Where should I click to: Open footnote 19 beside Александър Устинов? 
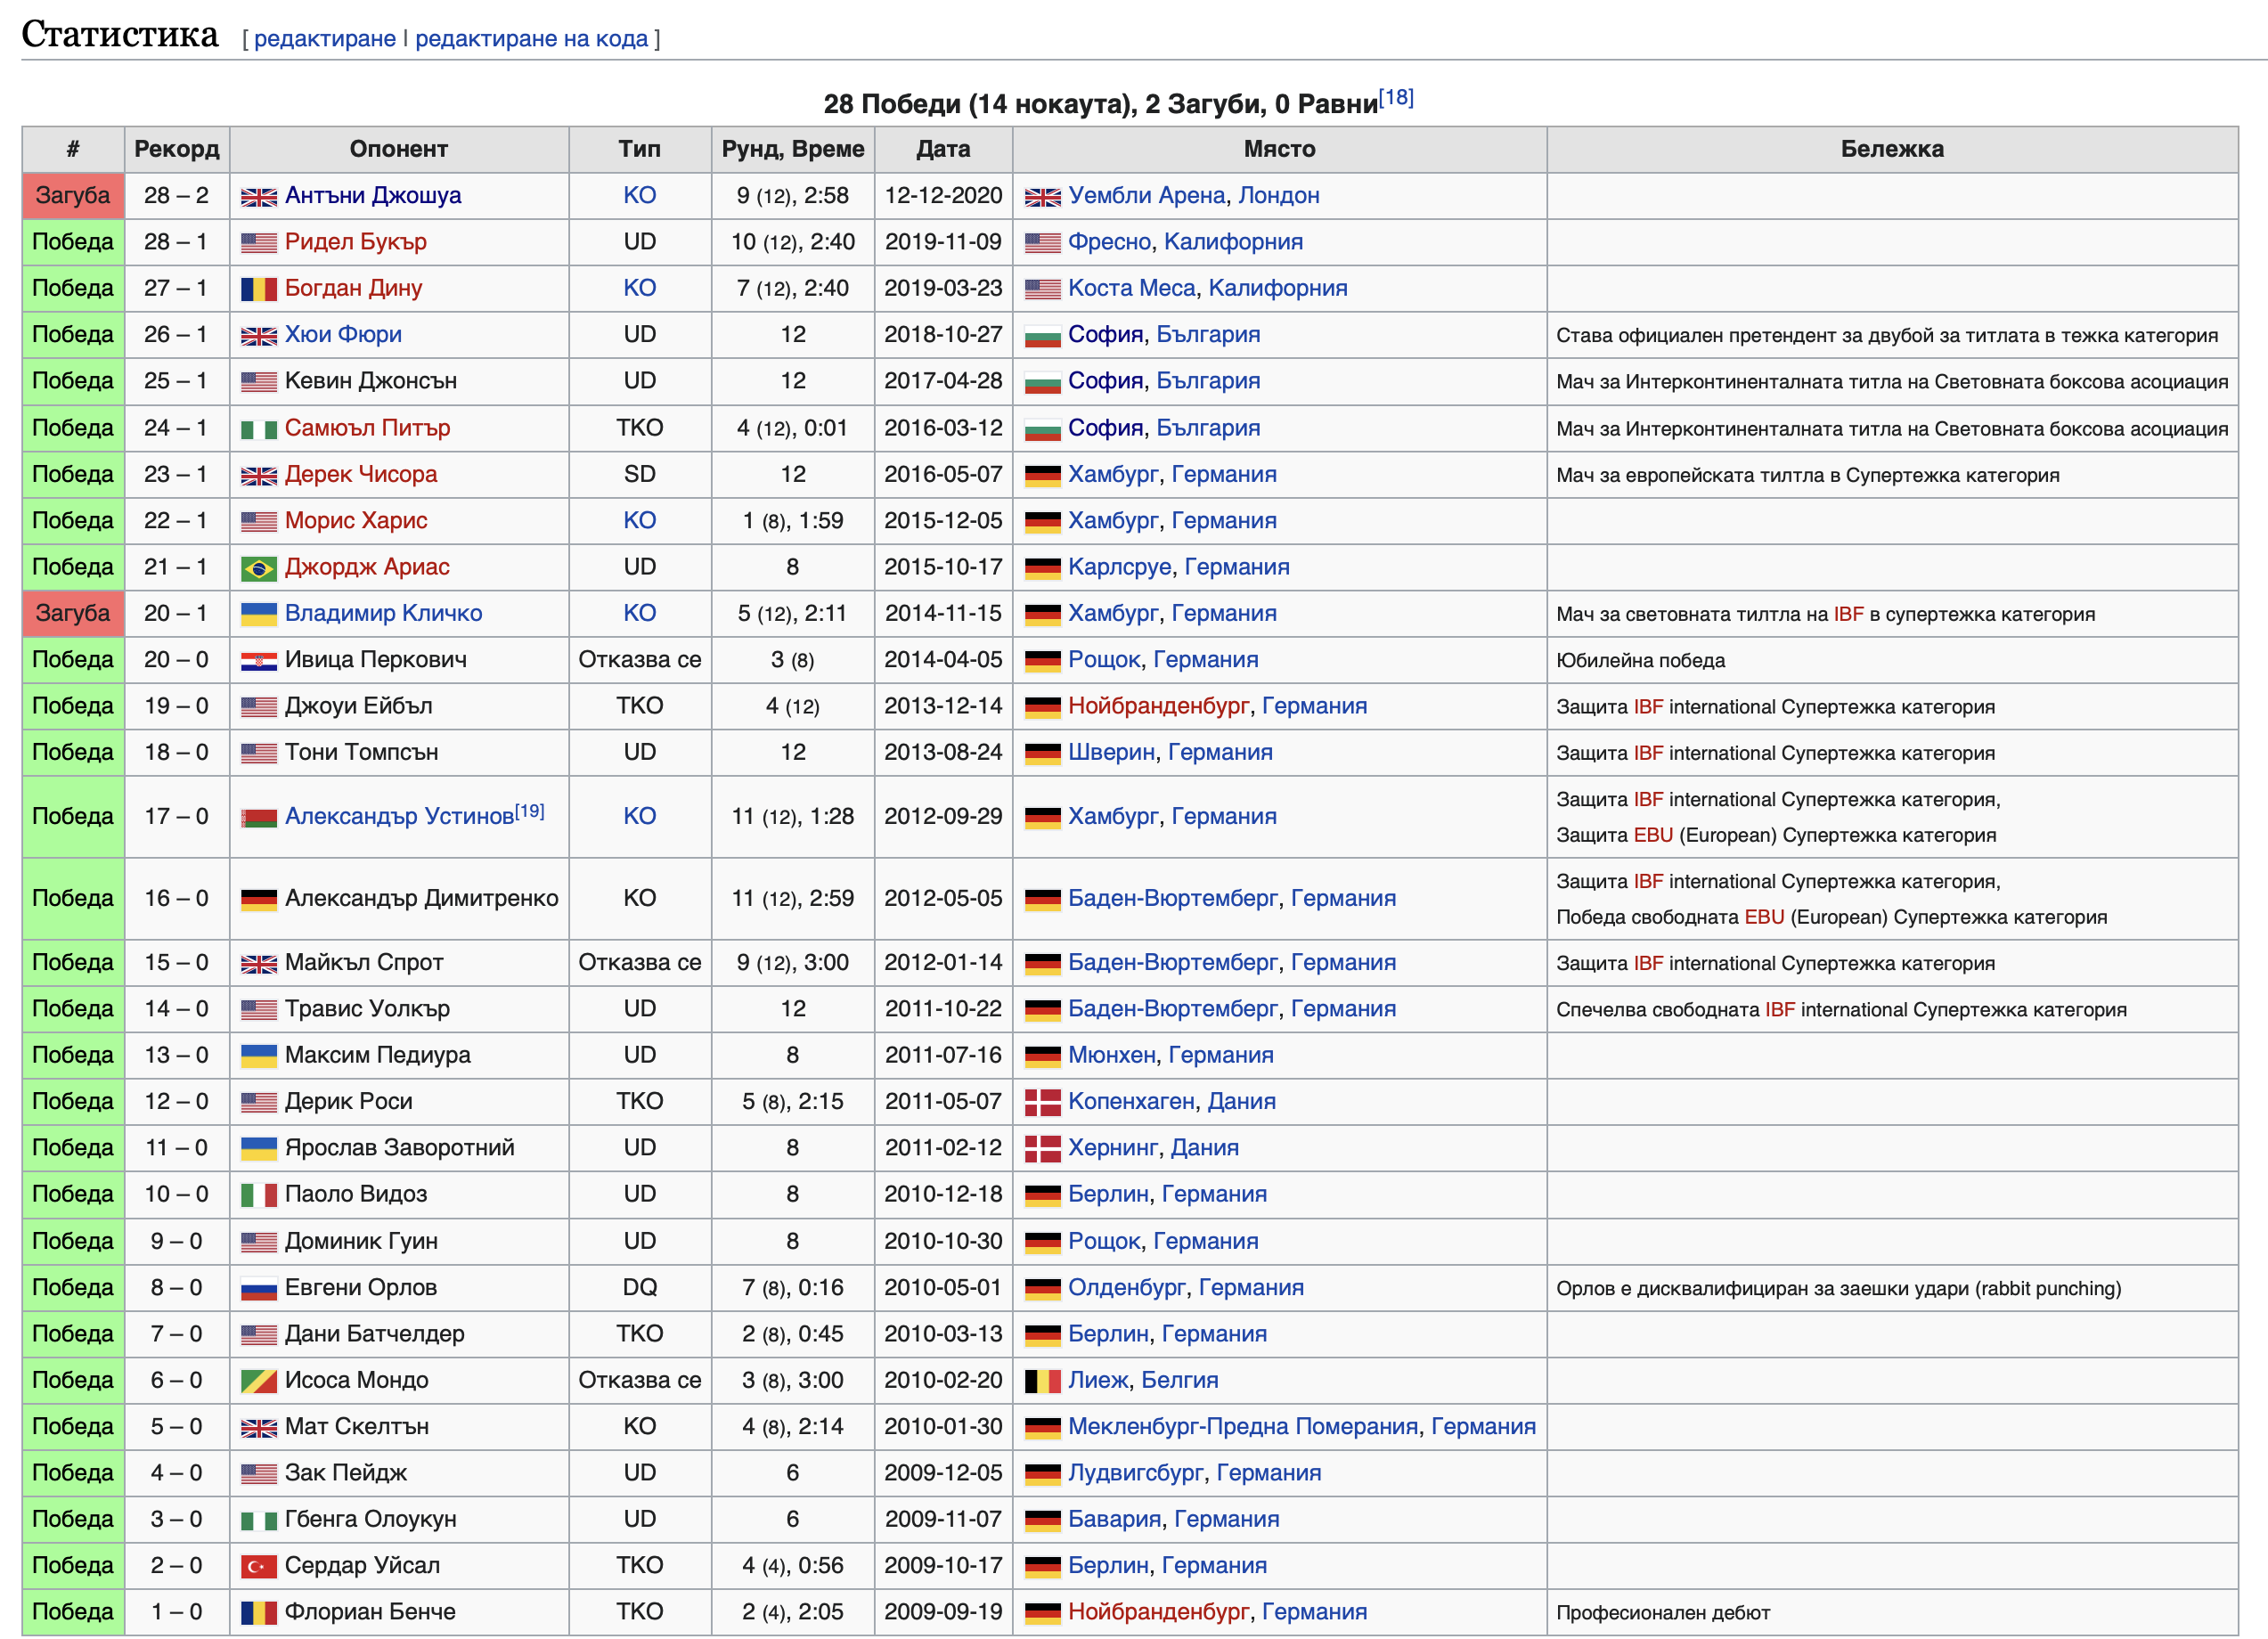[x=530, y=811]
